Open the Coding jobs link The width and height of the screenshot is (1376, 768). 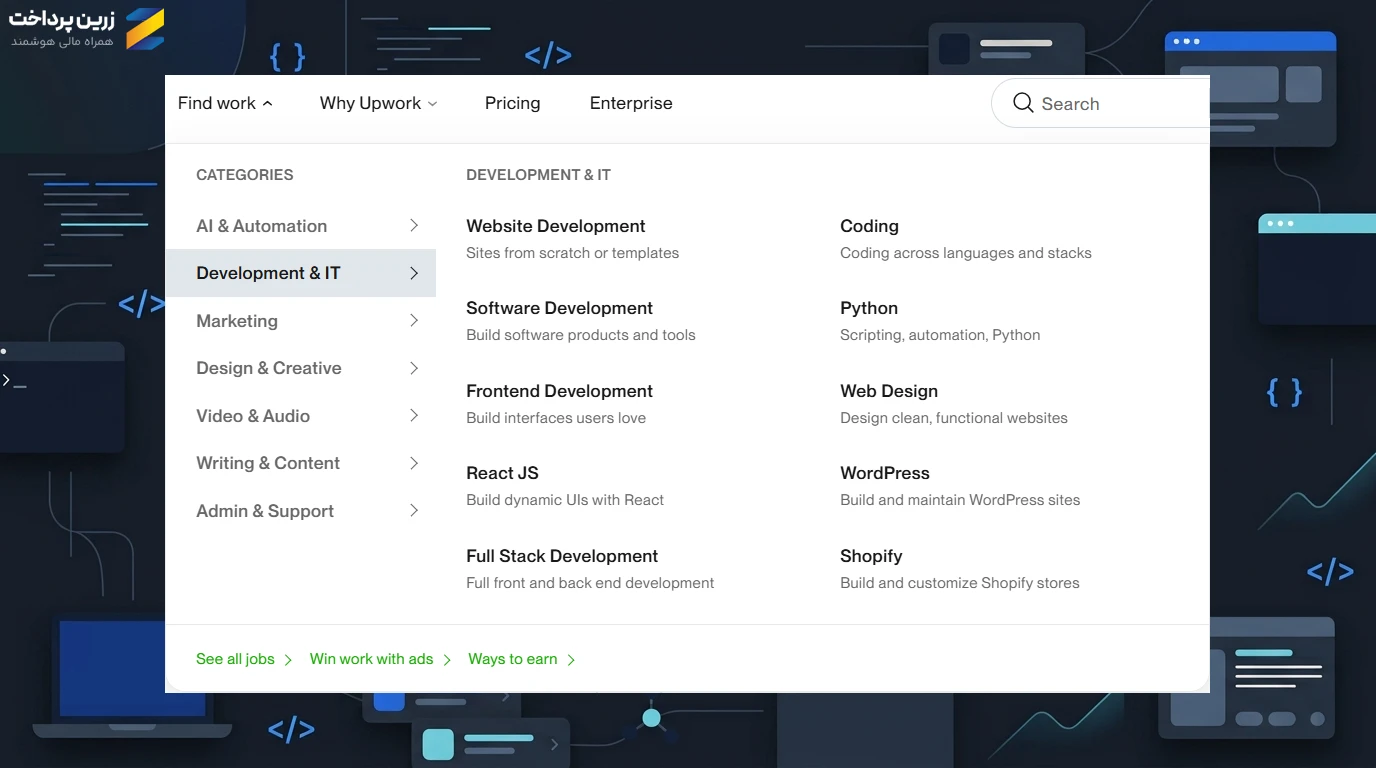869,226
